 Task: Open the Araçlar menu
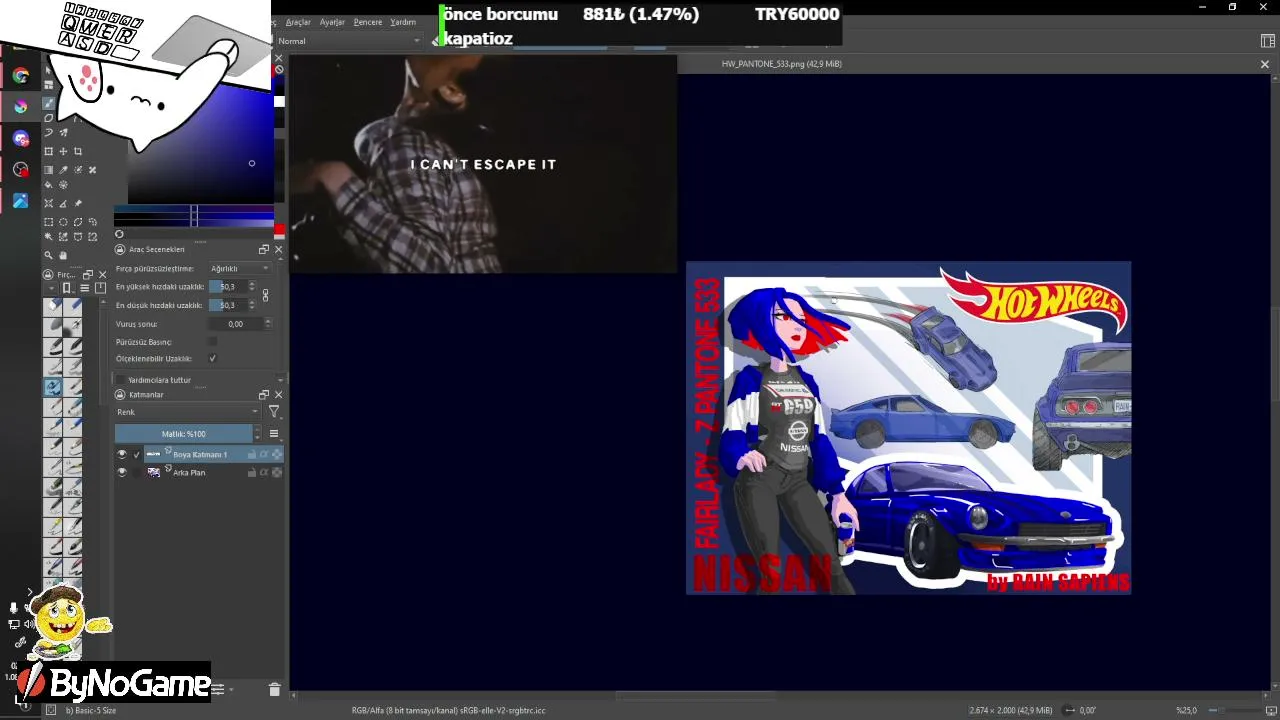298,22
